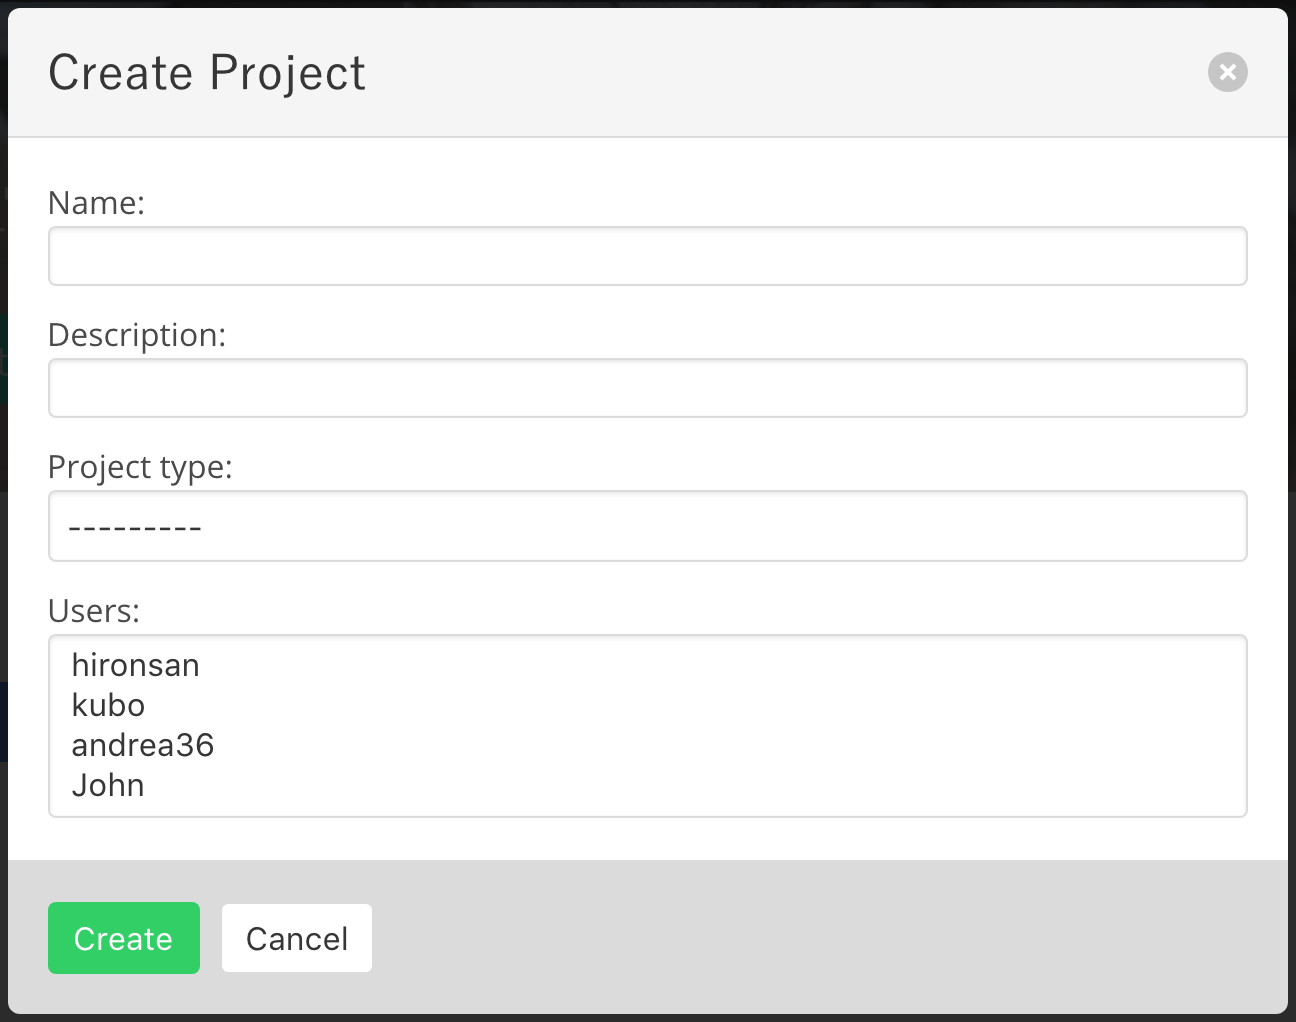Screen dimensions: 1296x1022
Task: Pick John from the Users list
Action: [108, 786]
